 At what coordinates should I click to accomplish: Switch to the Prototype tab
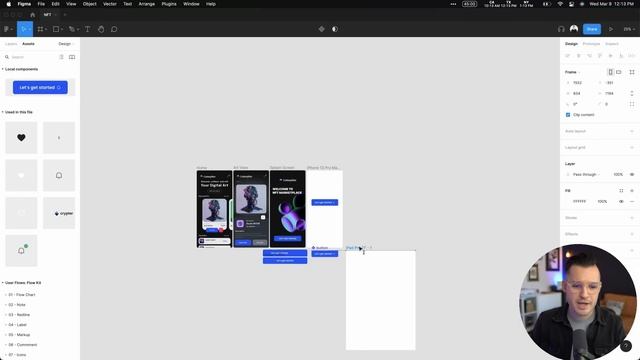[x=591, y=44]
